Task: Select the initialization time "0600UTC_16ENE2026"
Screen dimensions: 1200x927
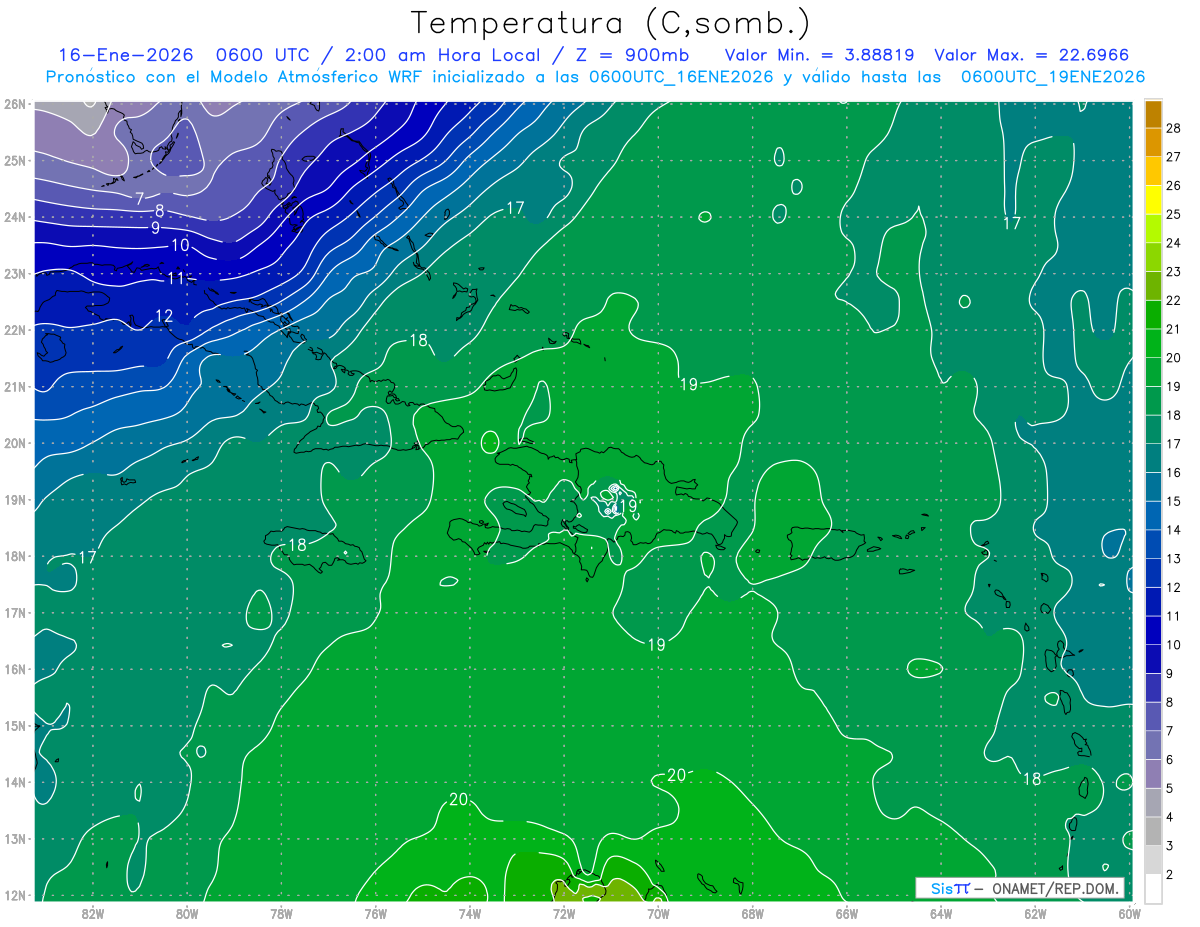Action: [x=681, y=77]
